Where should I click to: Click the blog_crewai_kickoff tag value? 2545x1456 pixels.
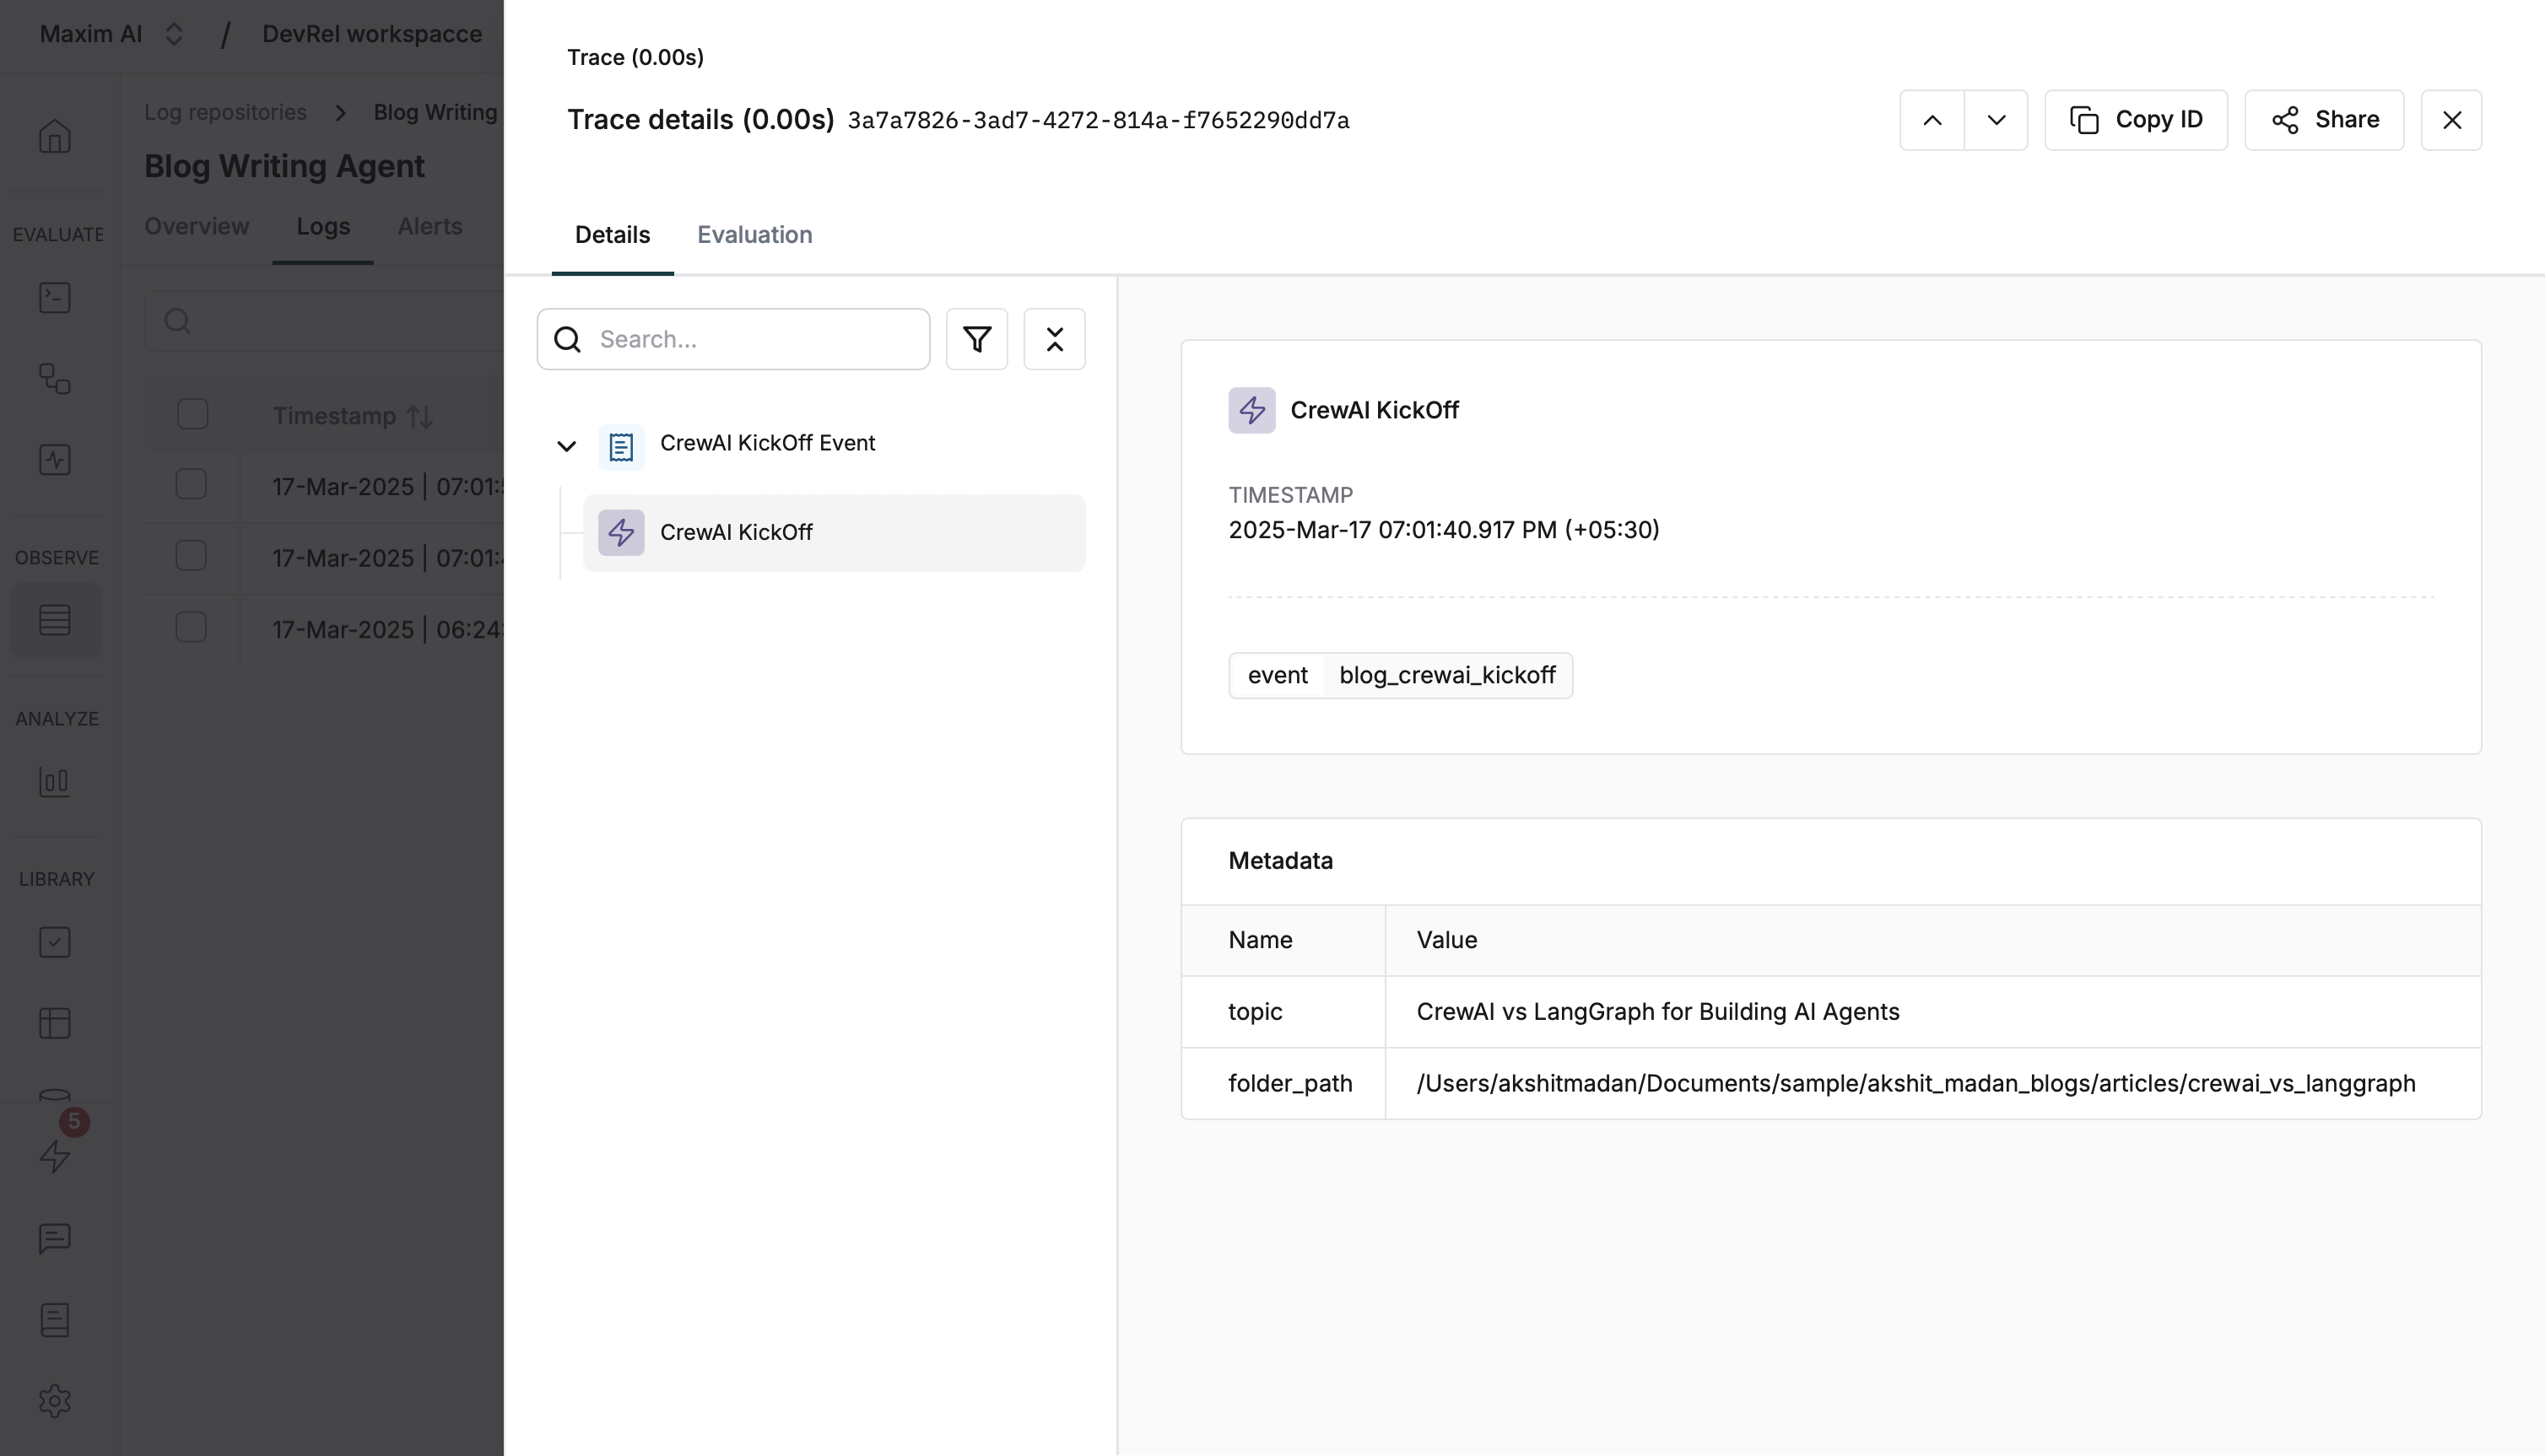click(x=1447, y=675)
